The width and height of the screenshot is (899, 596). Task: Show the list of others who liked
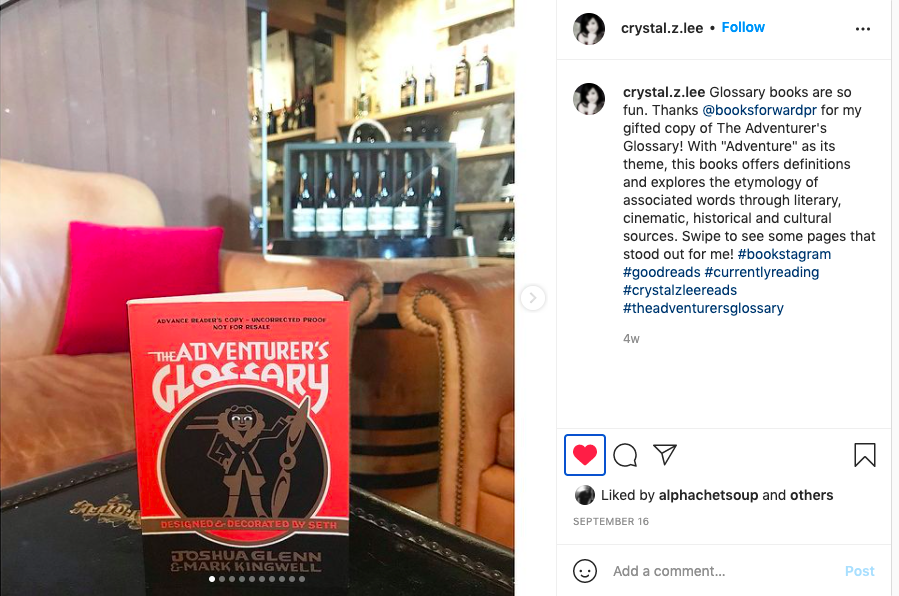(811, 495)
